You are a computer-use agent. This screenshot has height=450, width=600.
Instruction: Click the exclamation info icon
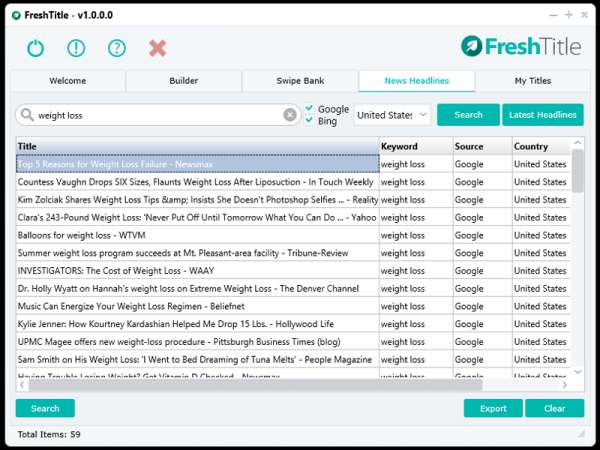tap(76, 48)
